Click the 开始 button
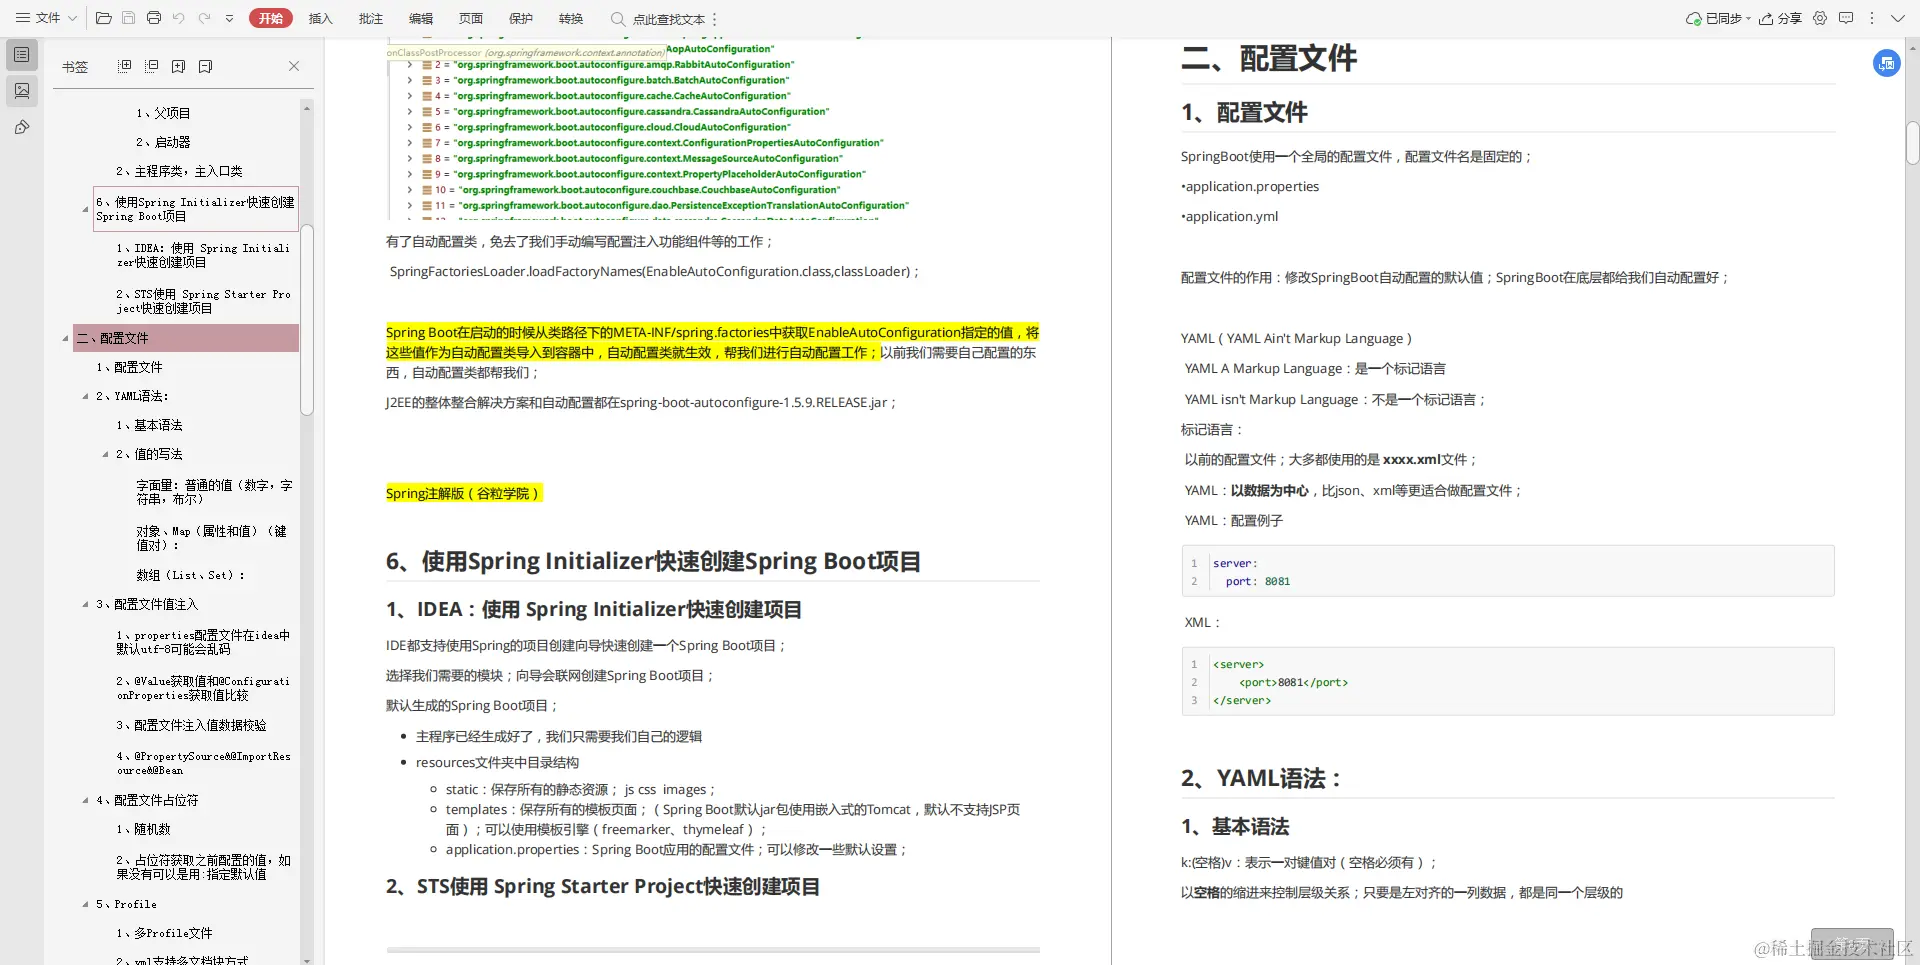1920x965 pixels. (270, 18)
